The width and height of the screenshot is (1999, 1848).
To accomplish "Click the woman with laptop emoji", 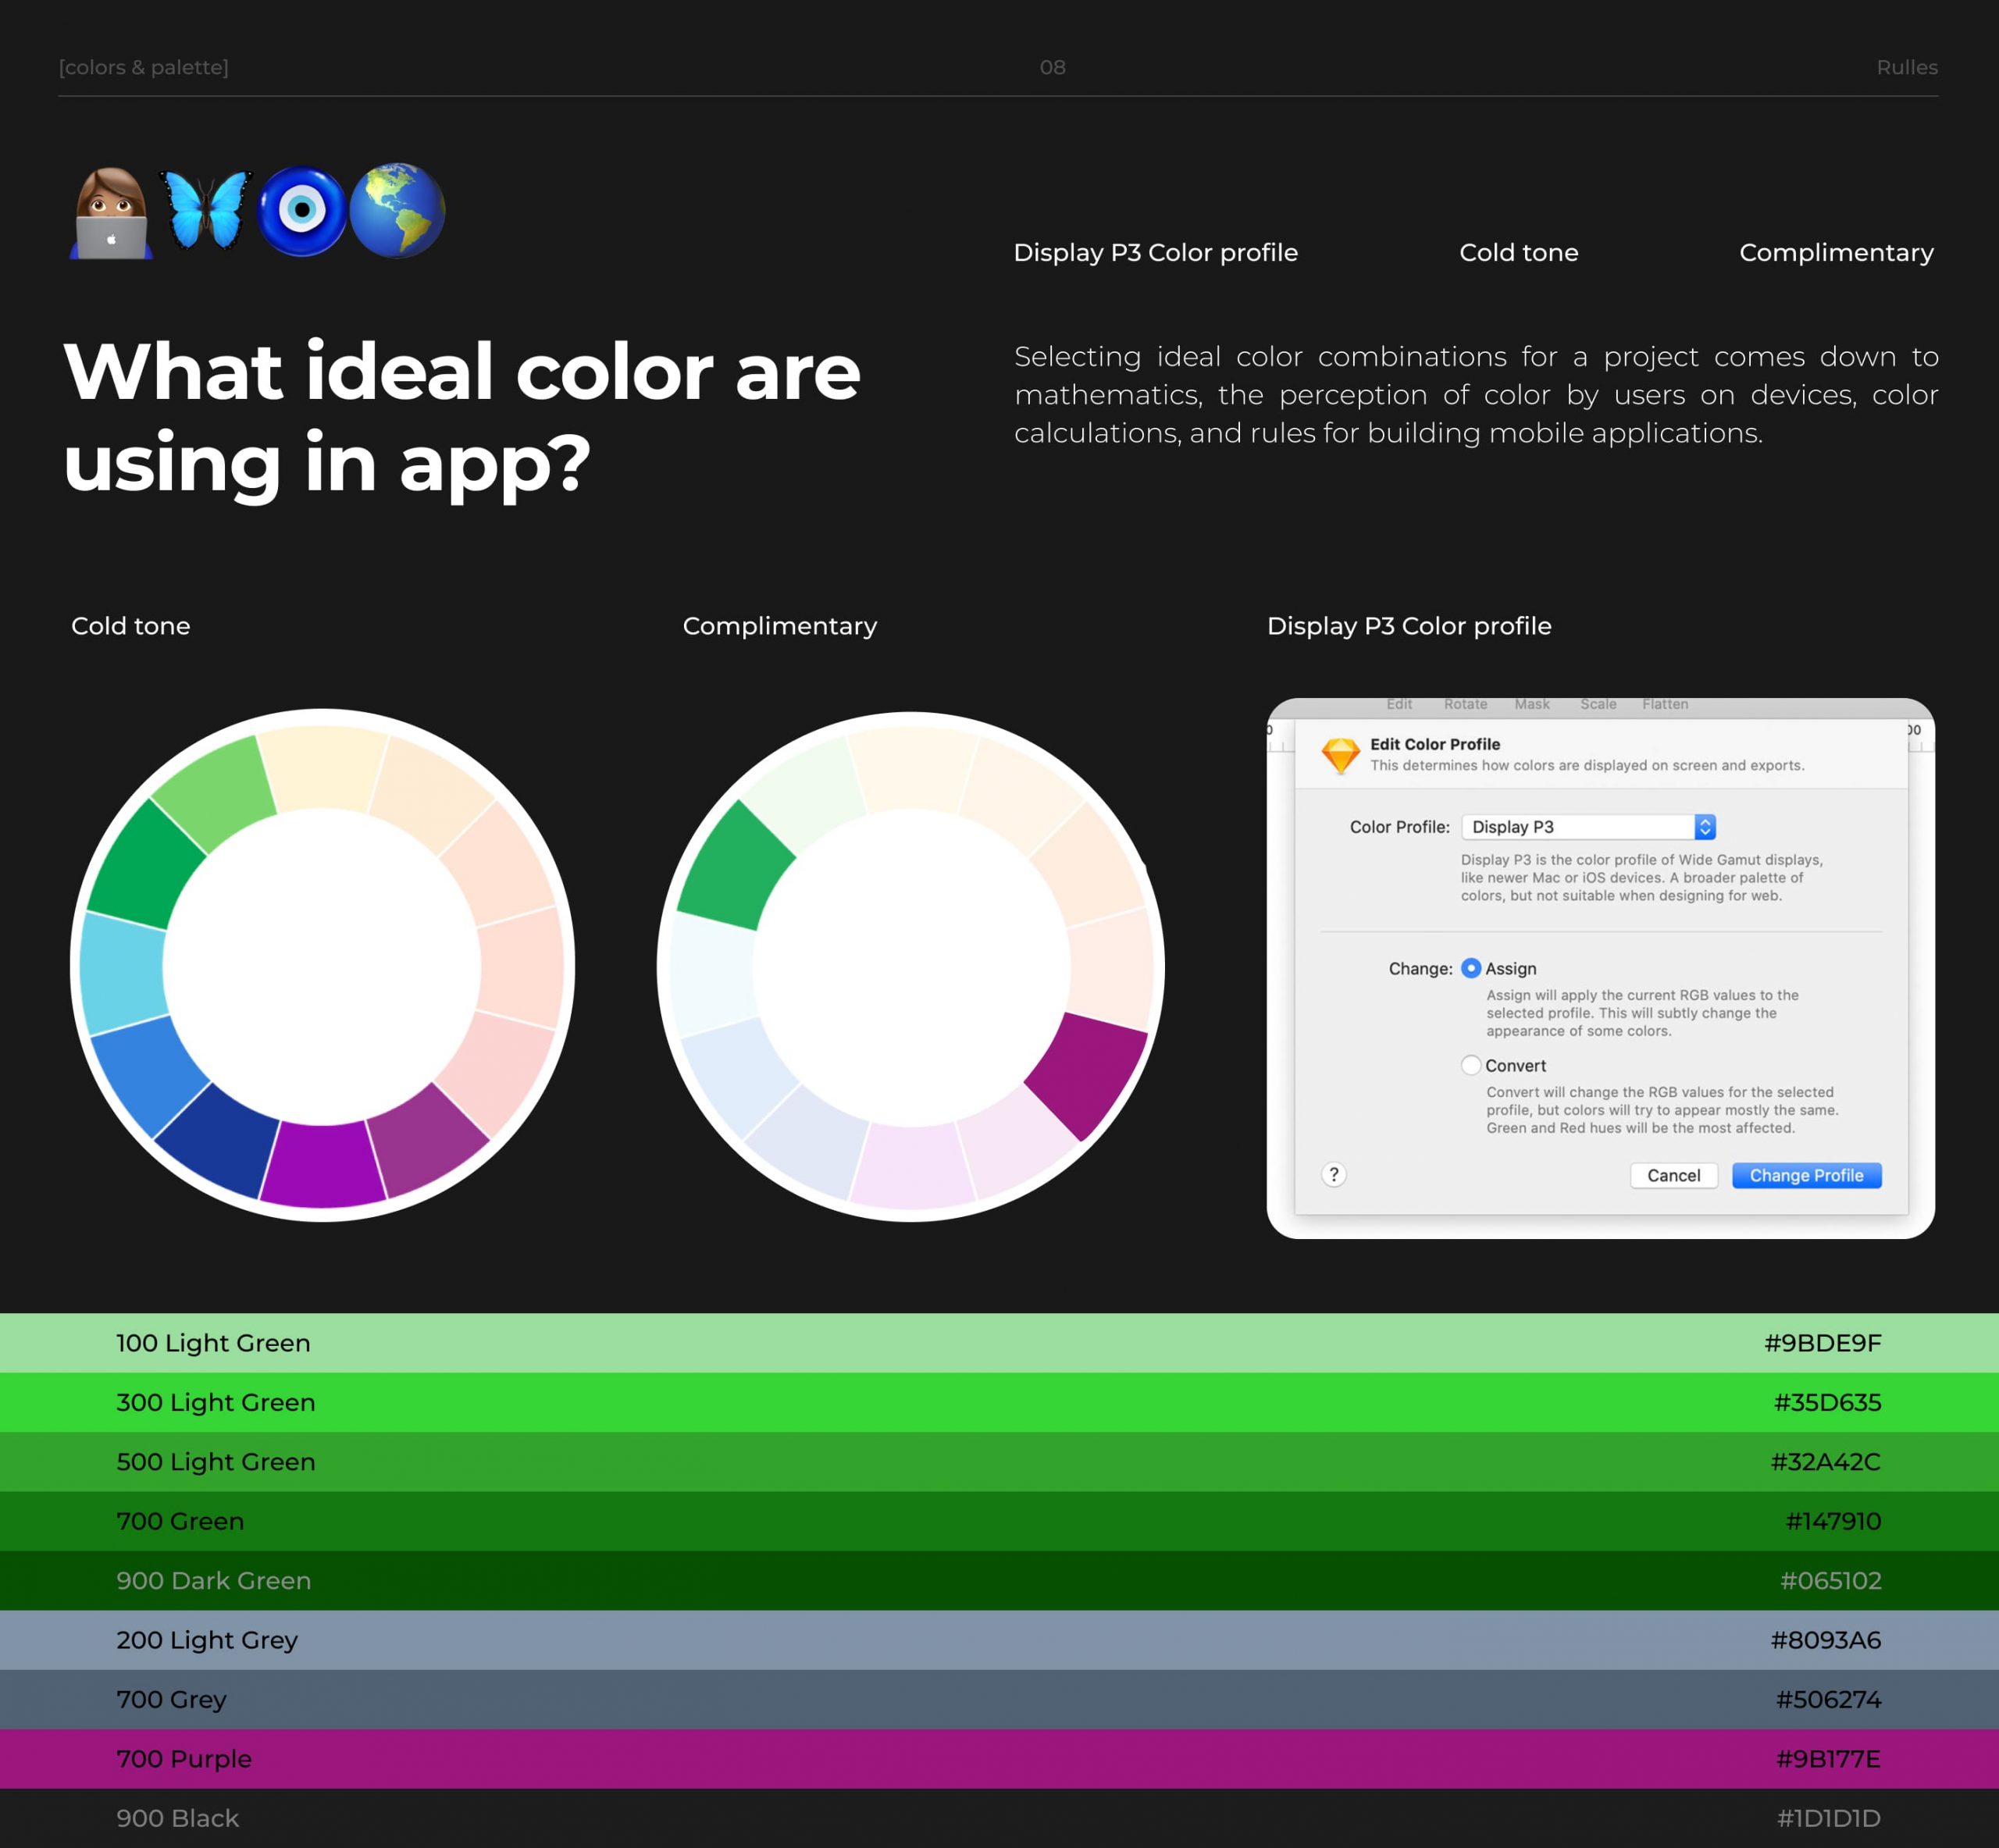I will tap(111, 213).
